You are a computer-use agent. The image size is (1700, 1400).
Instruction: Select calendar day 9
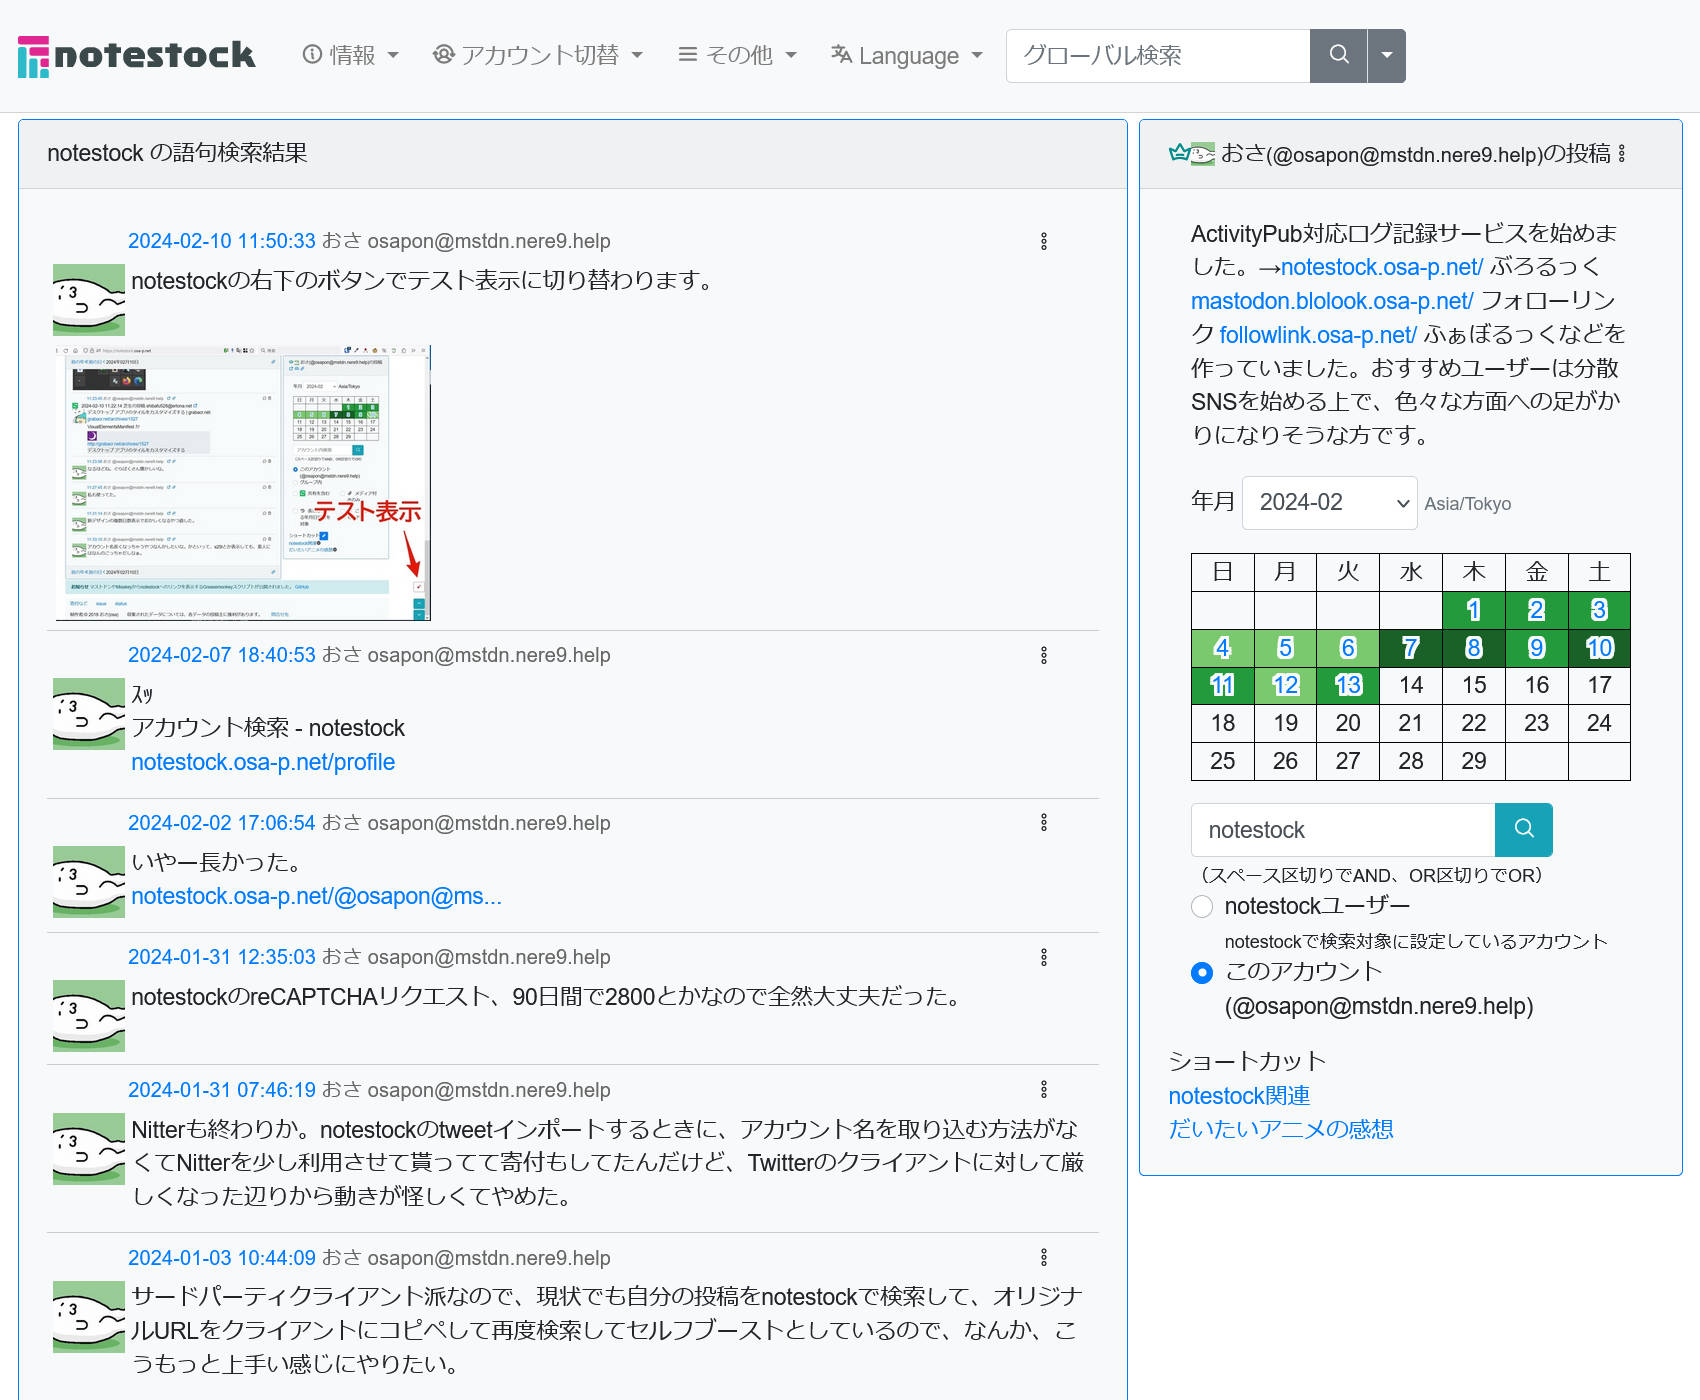pyautogui.click(x=1537, y=648)
